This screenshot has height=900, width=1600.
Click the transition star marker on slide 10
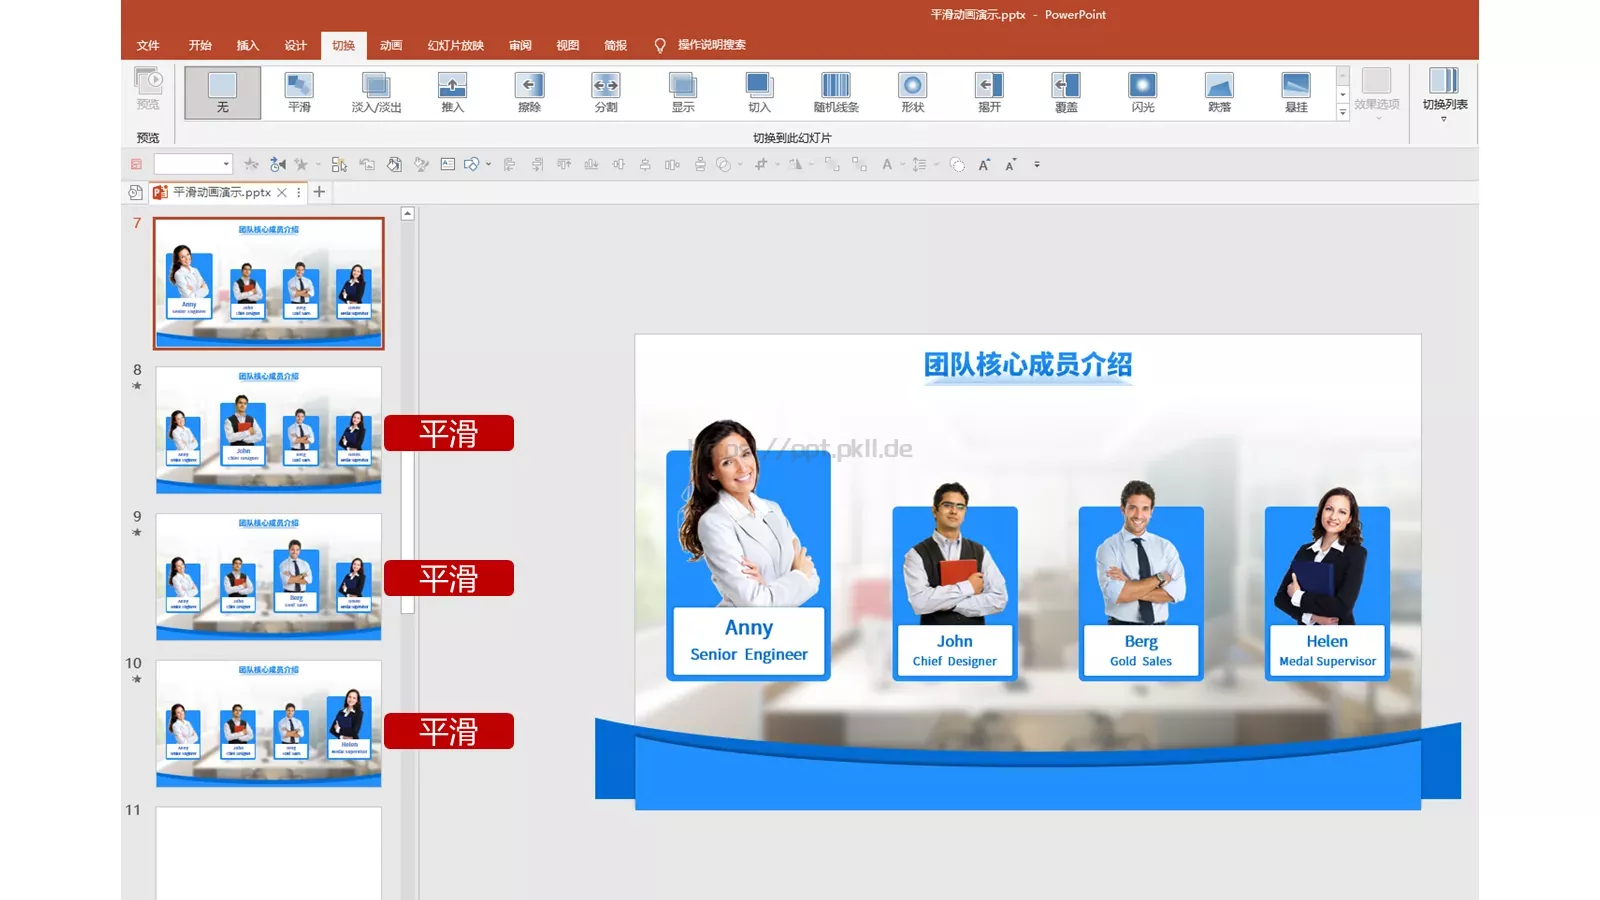point(137,680)
